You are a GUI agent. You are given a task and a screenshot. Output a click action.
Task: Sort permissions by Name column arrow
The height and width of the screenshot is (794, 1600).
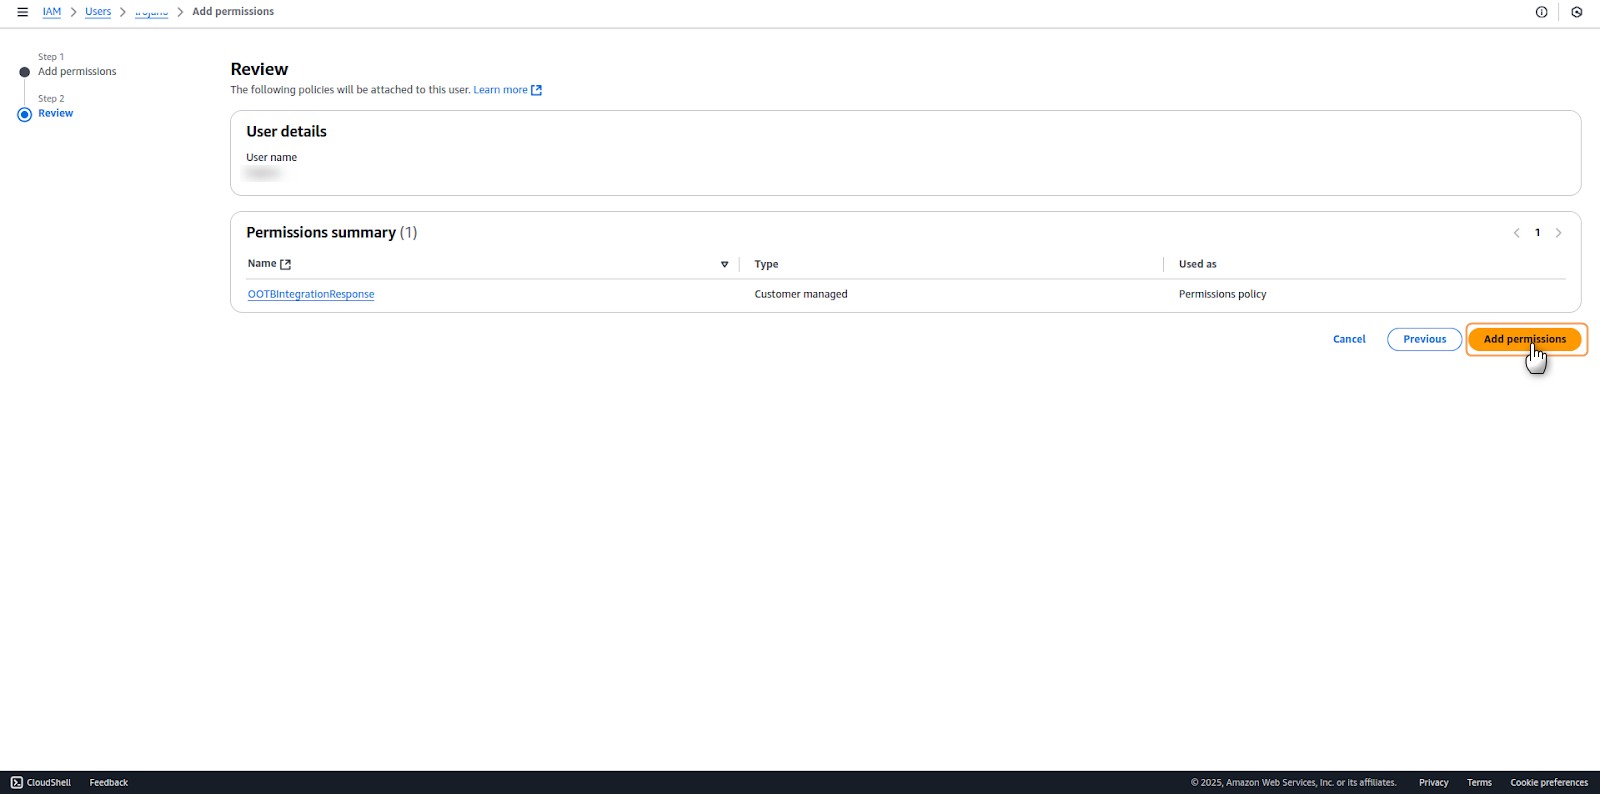coord(724,264)
